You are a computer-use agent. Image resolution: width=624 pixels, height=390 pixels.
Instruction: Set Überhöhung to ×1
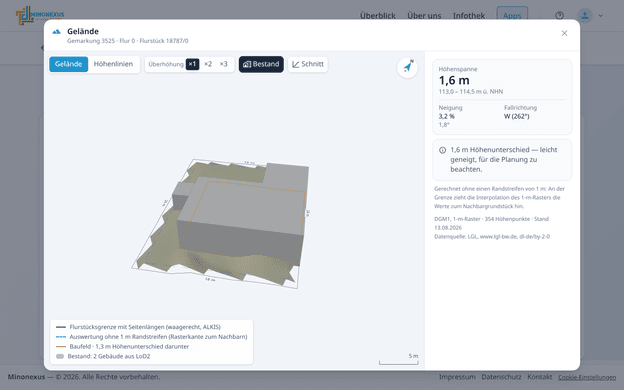coord(192,64)
